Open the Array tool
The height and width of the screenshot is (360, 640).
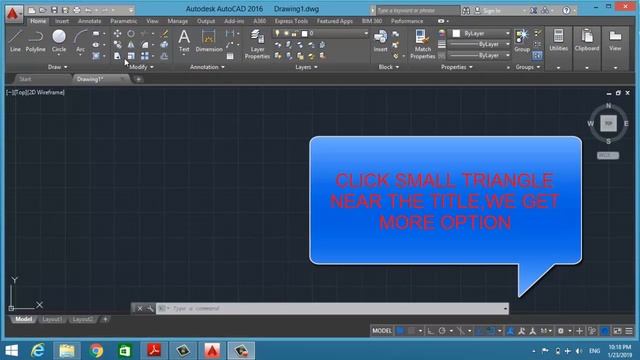pos(144,56)
